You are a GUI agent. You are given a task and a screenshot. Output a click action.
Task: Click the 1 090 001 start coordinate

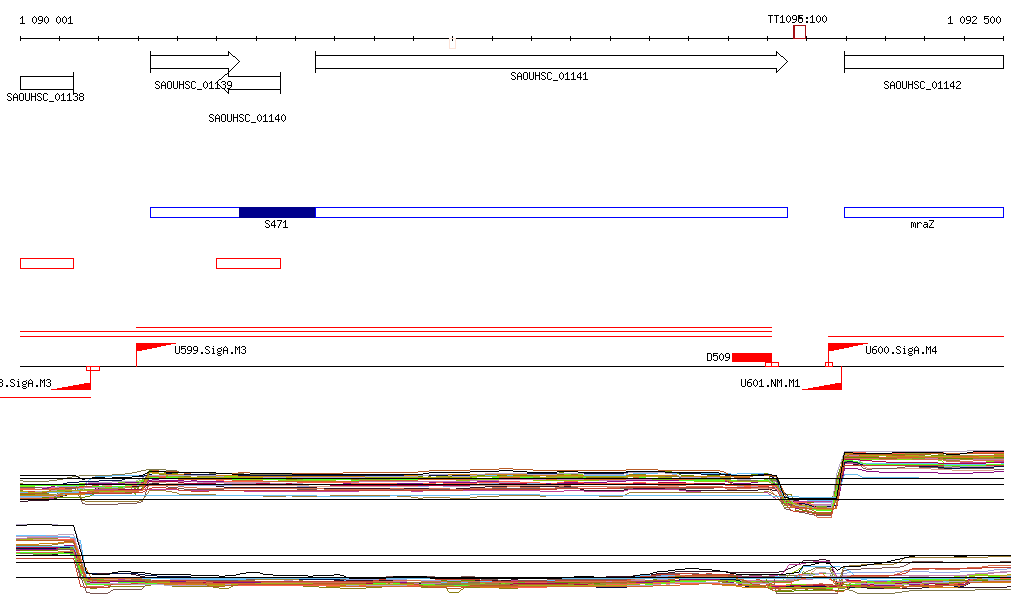(46, 20)
